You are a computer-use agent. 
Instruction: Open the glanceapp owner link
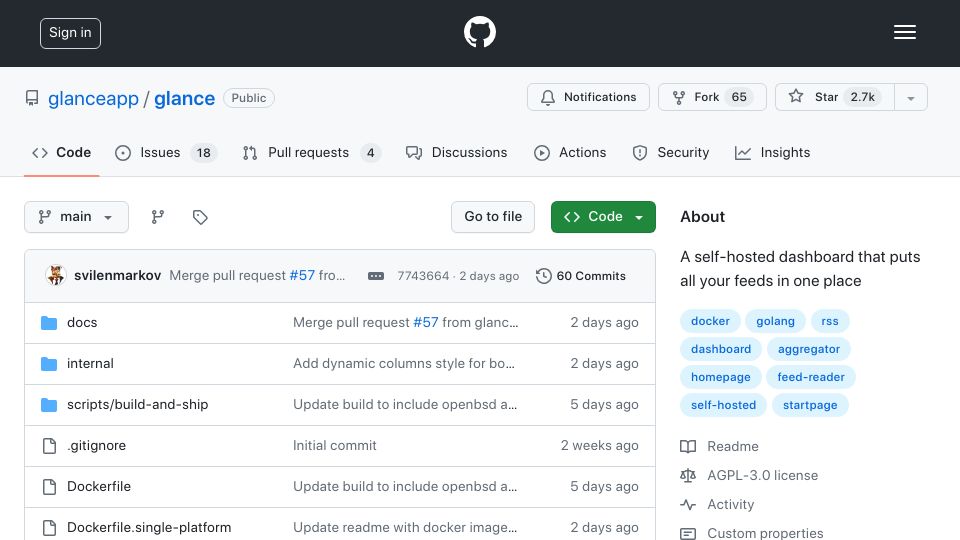point(94,99)
